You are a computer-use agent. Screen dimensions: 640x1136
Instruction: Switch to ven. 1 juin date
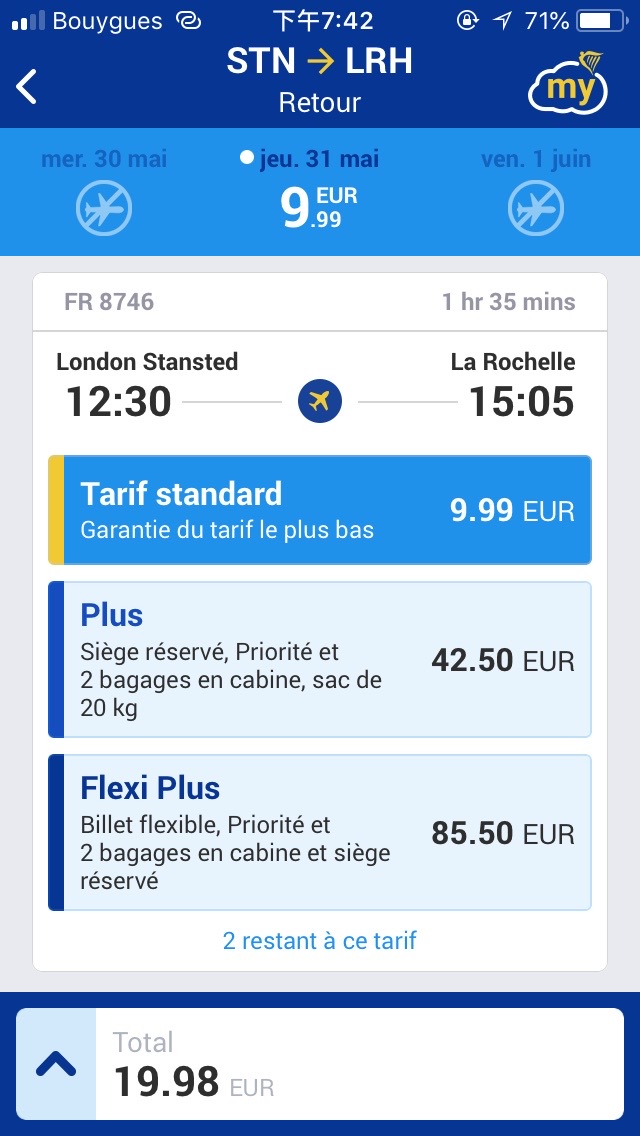pos(535,160)
